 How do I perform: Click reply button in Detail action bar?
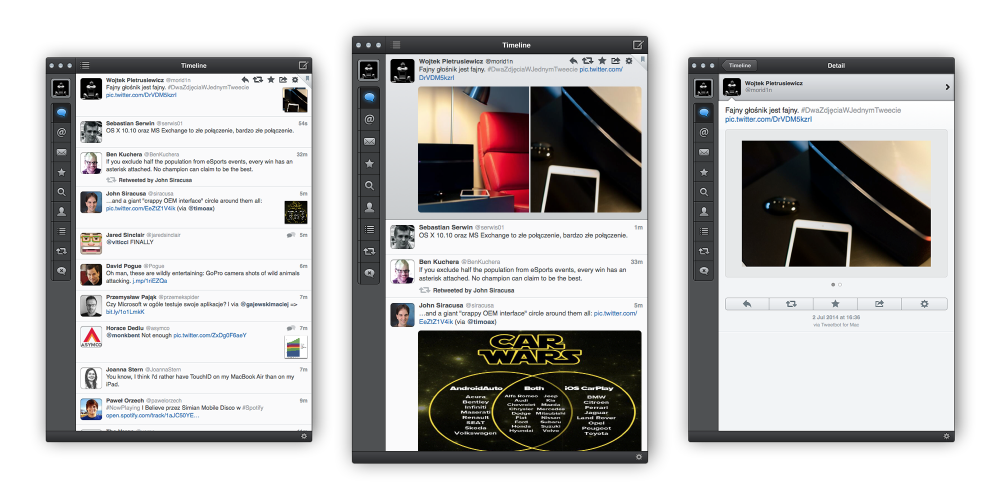point(747,304)
